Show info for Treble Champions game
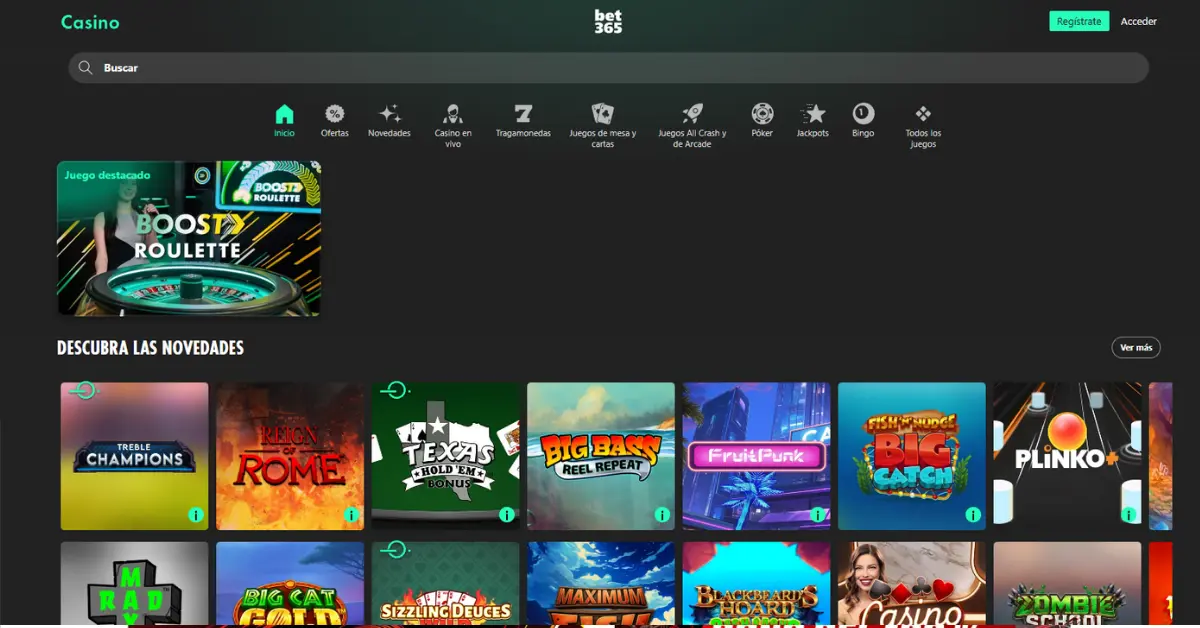The image size is (1200, 628). click(x=196, y=515)
